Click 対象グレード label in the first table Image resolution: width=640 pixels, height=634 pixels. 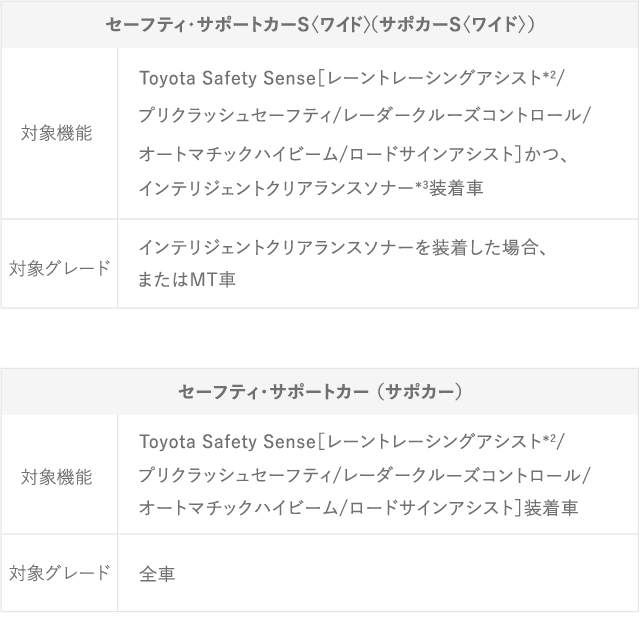60,268
